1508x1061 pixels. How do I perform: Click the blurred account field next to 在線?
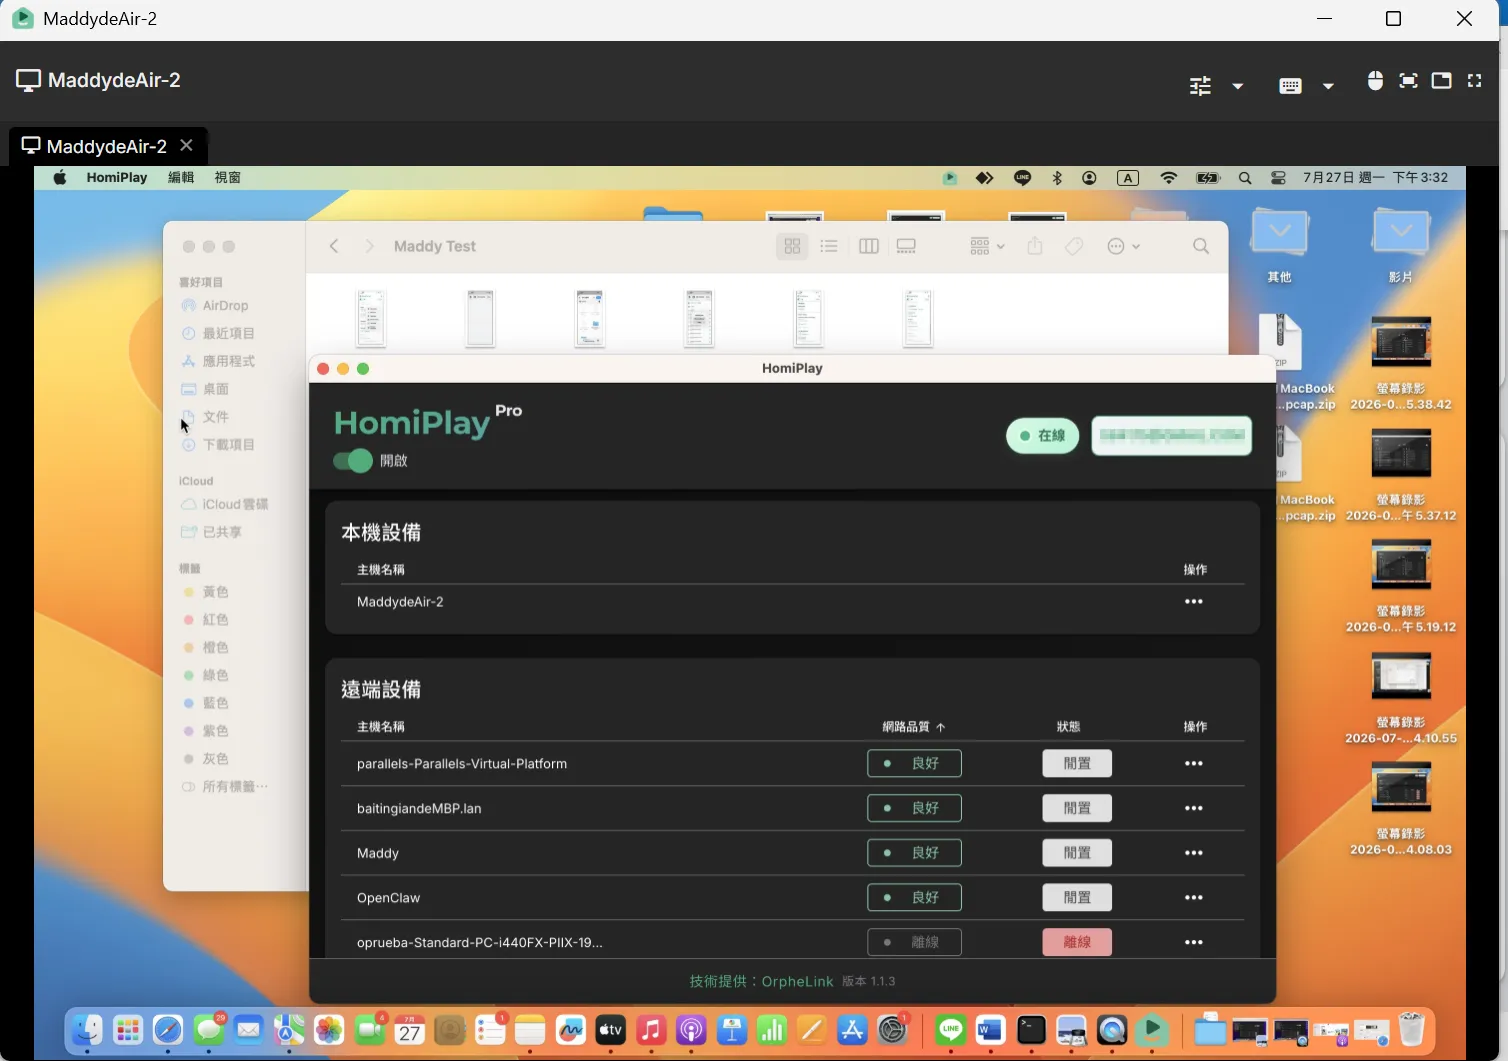1171,436
